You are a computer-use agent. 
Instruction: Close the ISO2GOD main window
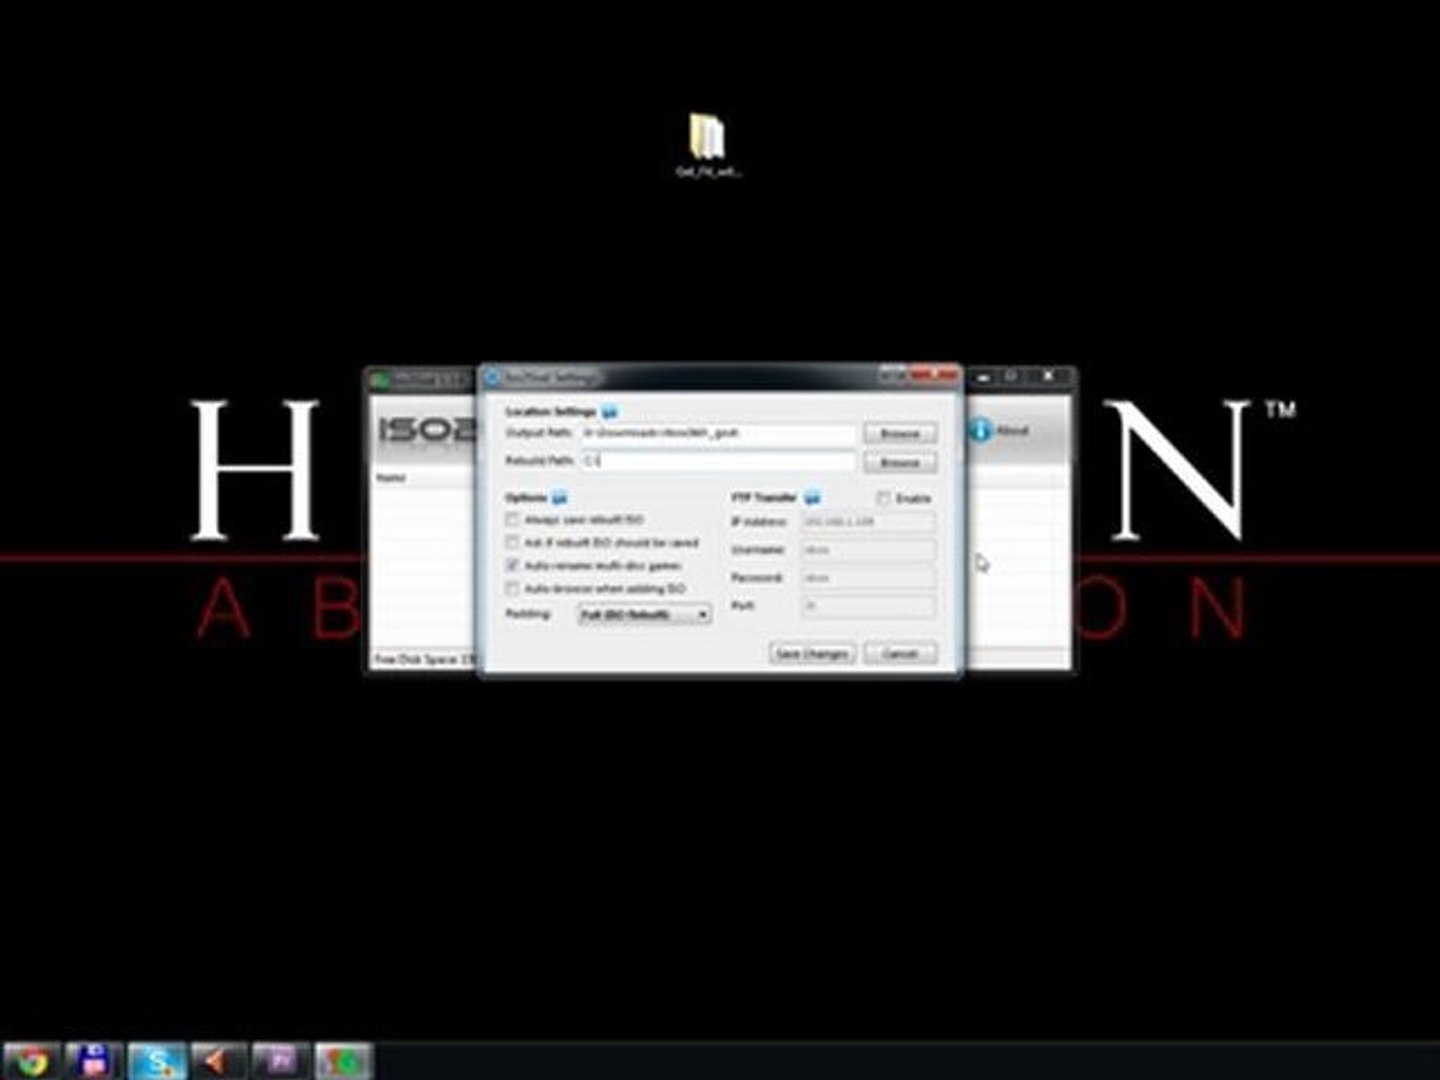point(1048,376)
